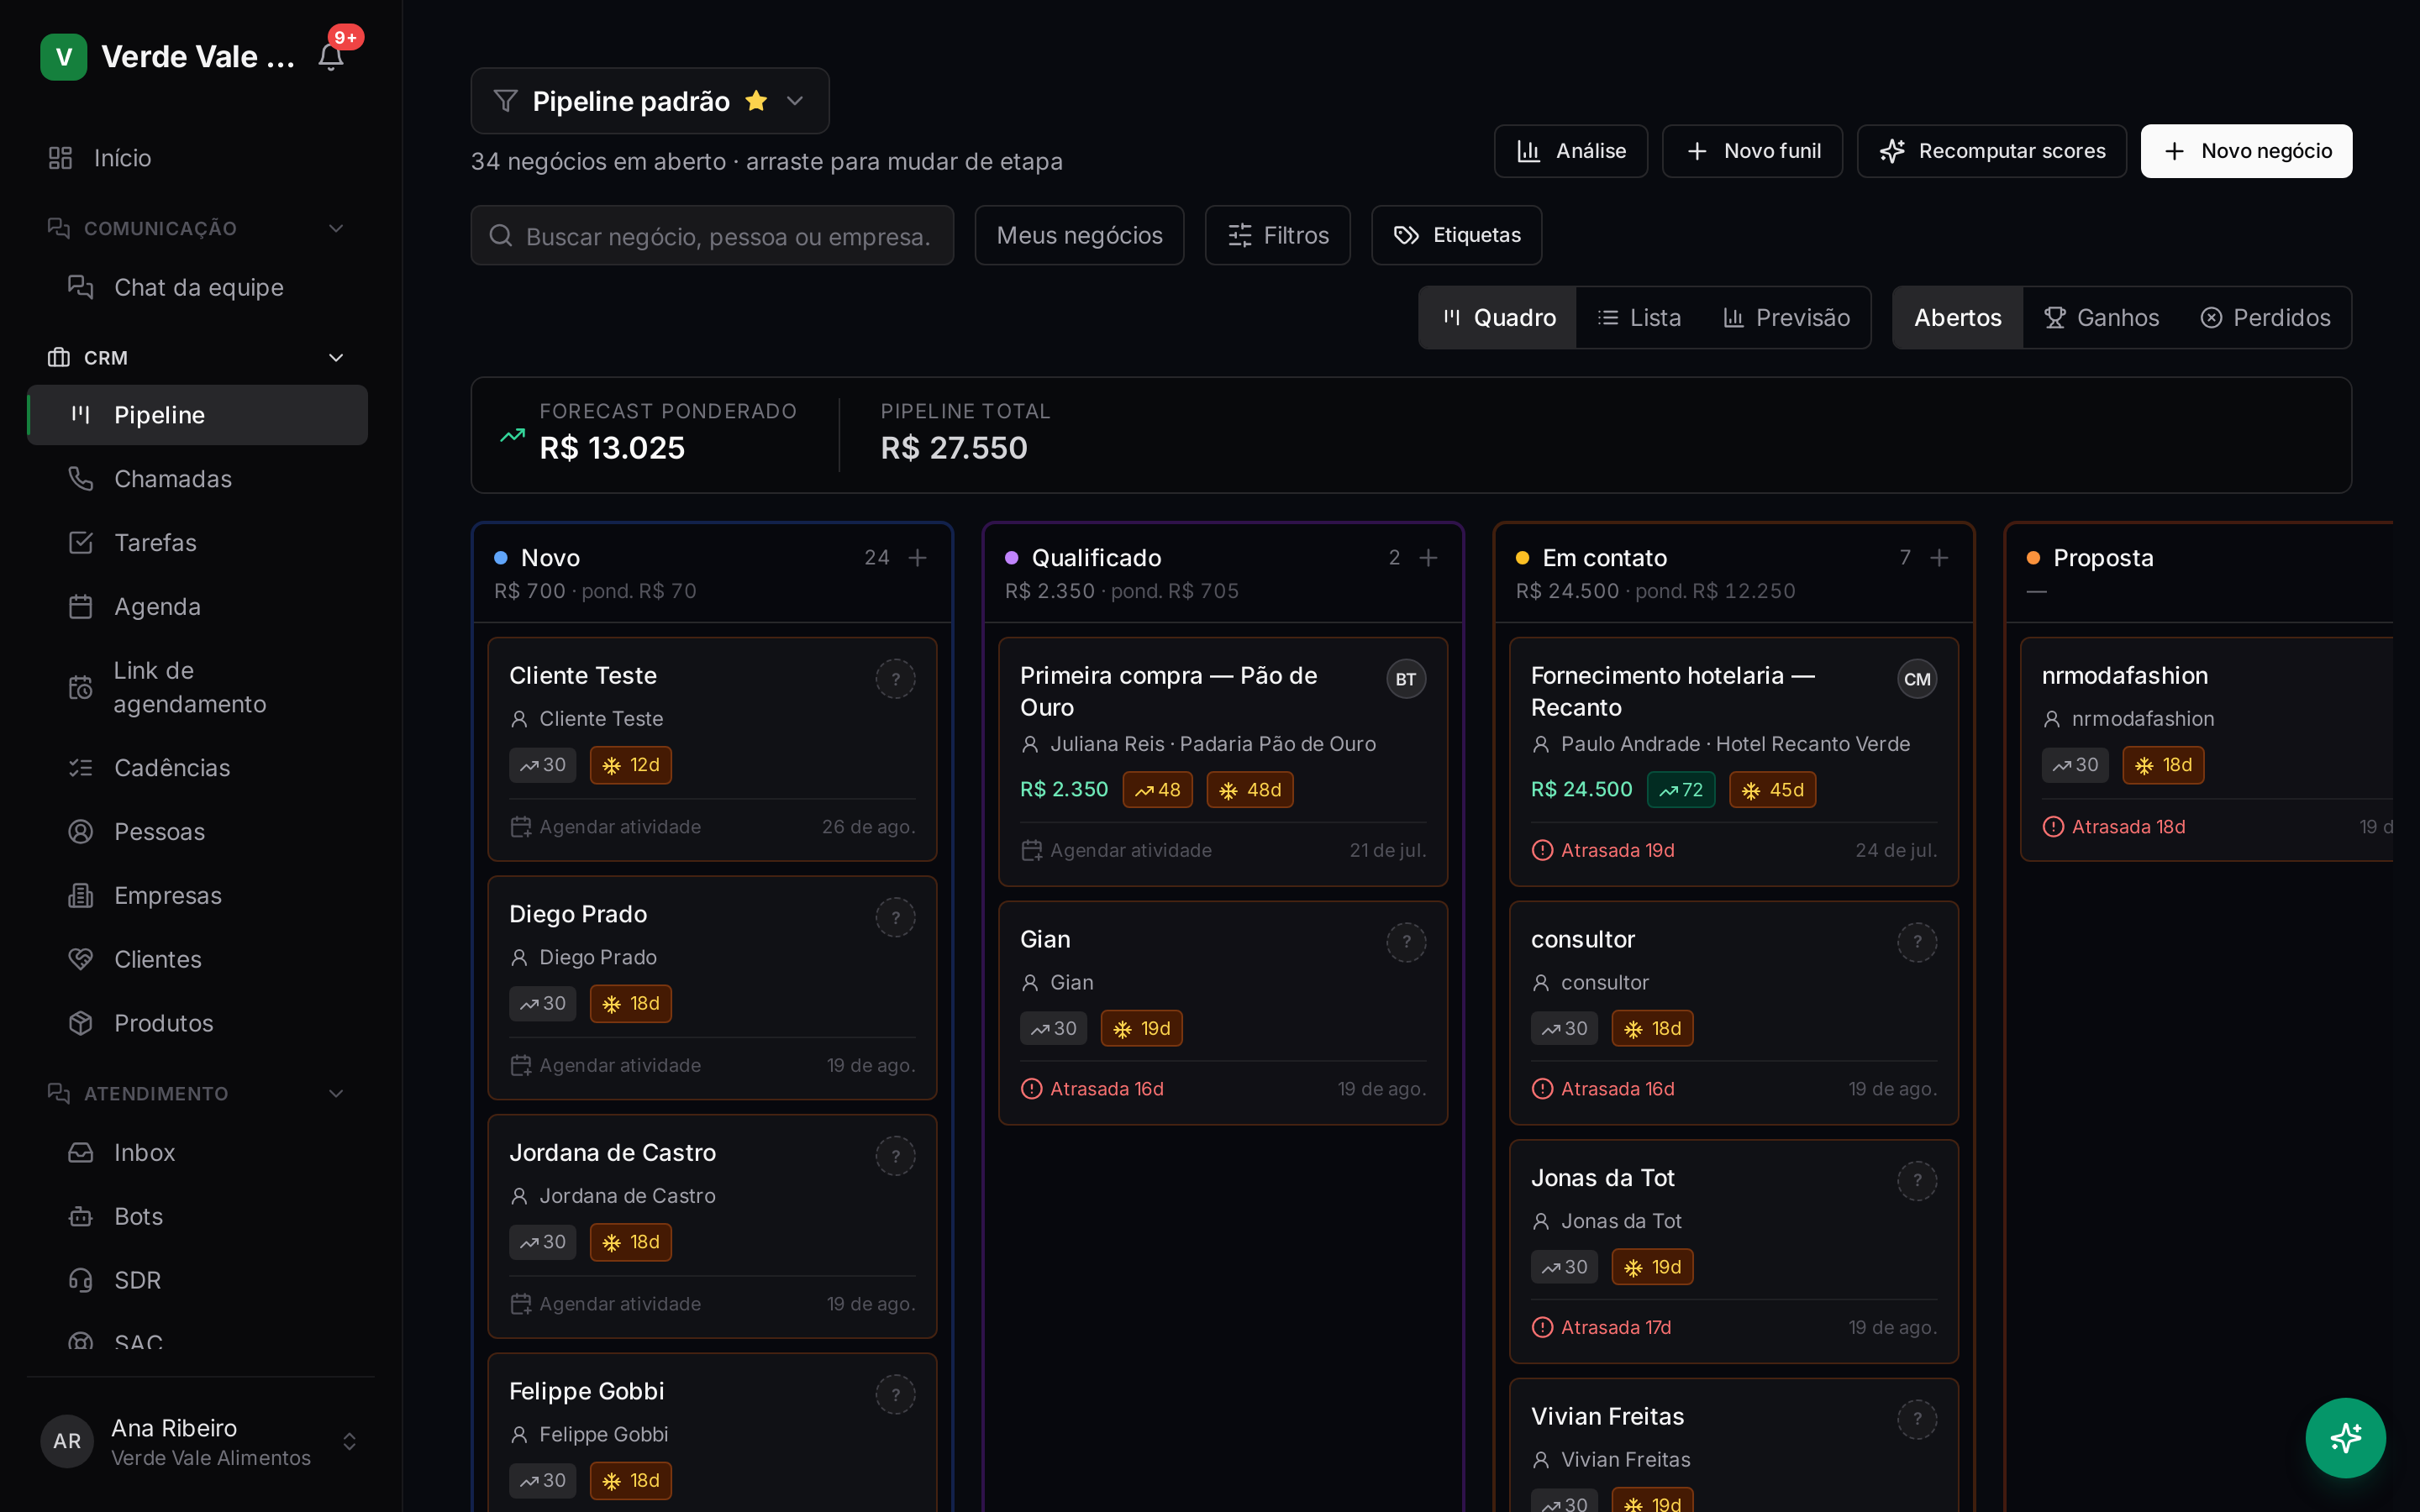Open the Ana Ribeiro account switcher
Image resolution: width=2420 pixels, height=1512 pixels.
(x=200, y=1441)
